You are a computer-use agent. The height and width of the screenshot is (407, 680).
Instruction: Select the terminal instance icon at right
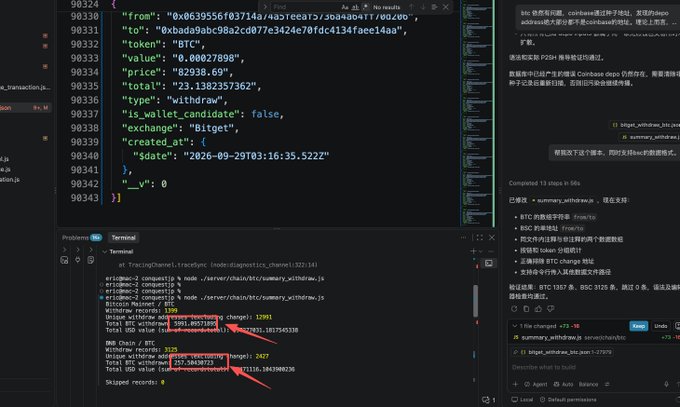489,263
